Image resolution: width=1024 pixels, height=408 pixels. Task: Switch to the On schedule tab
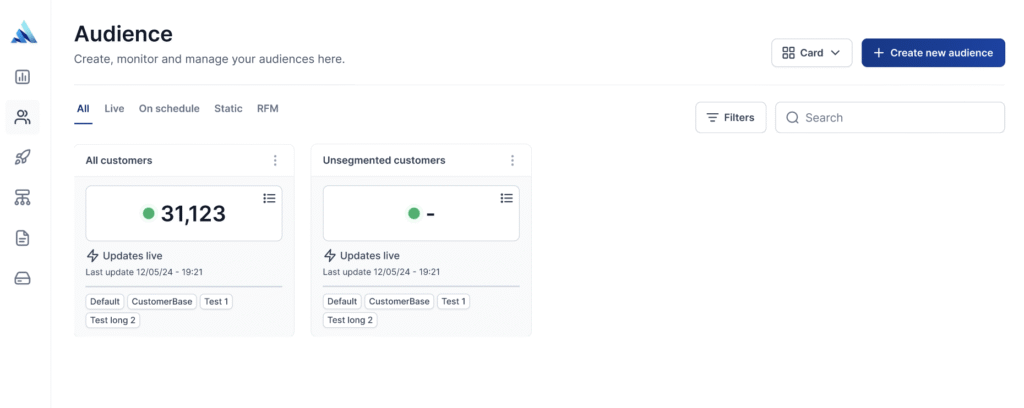tap(169, 109)
